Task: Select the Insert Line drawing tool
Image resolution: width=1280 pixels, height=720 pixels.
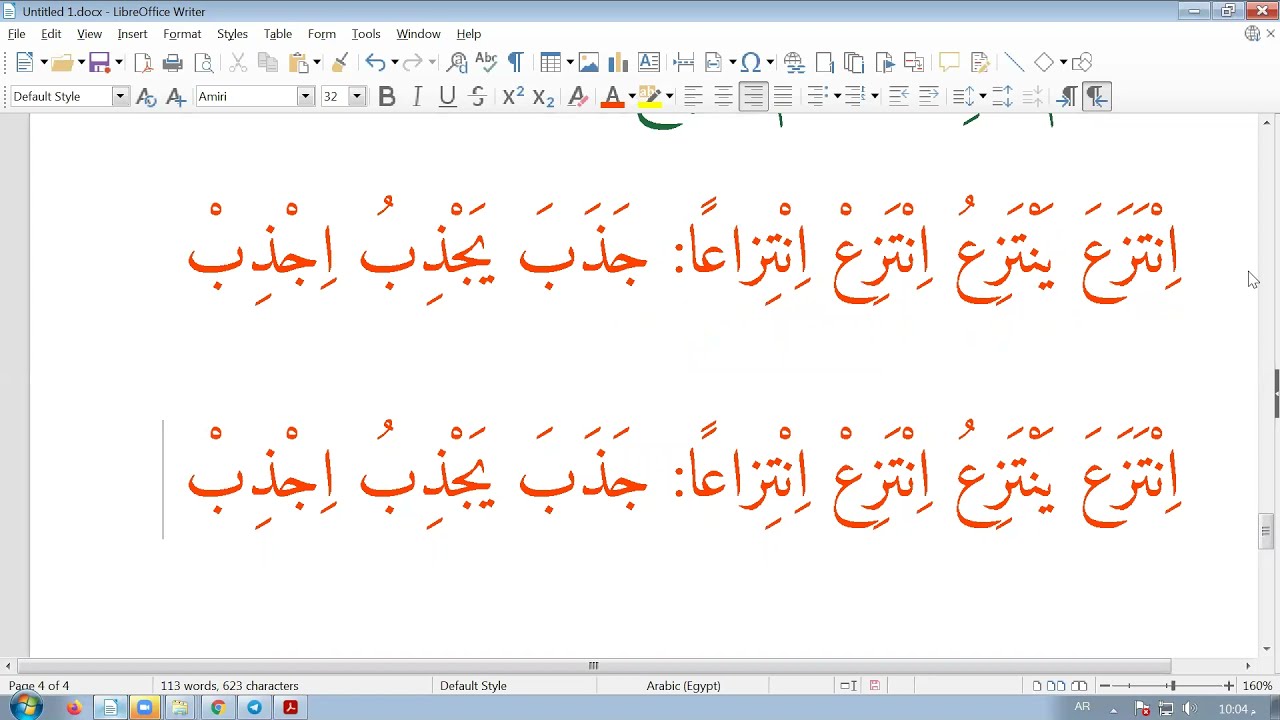Action: [1013, 63]
